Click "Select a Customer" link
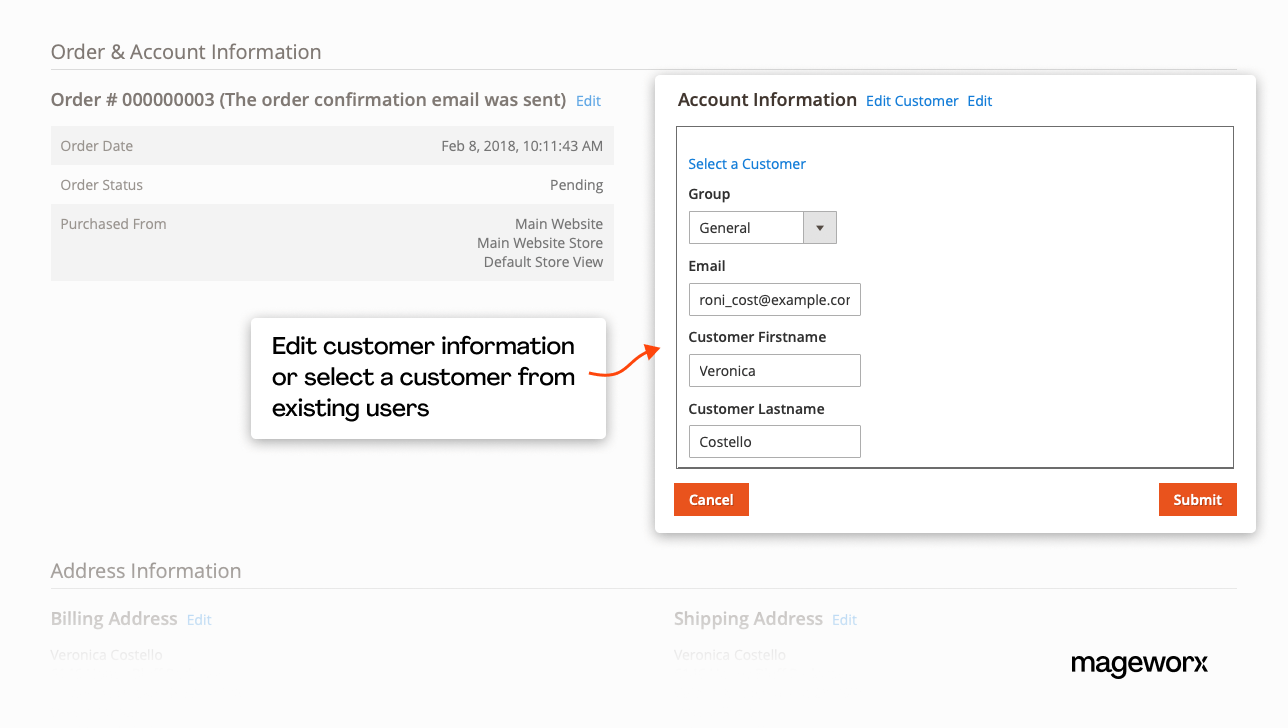 click(746, 163)
